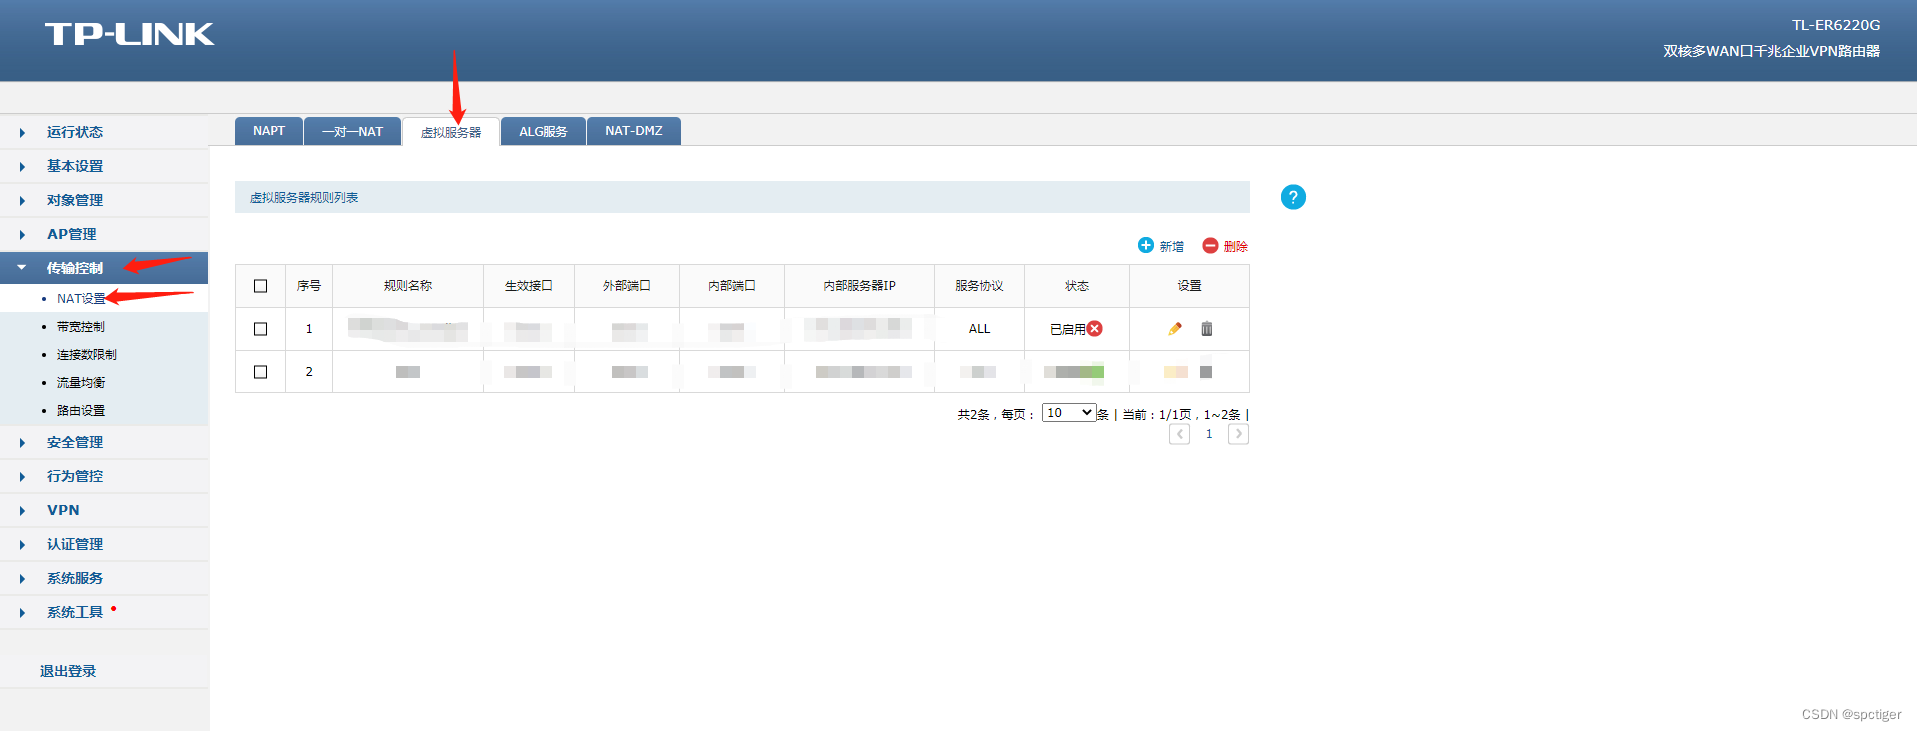Switch to the ALG服务 tab
The image size is (1917, 731).
coord(543,131)
